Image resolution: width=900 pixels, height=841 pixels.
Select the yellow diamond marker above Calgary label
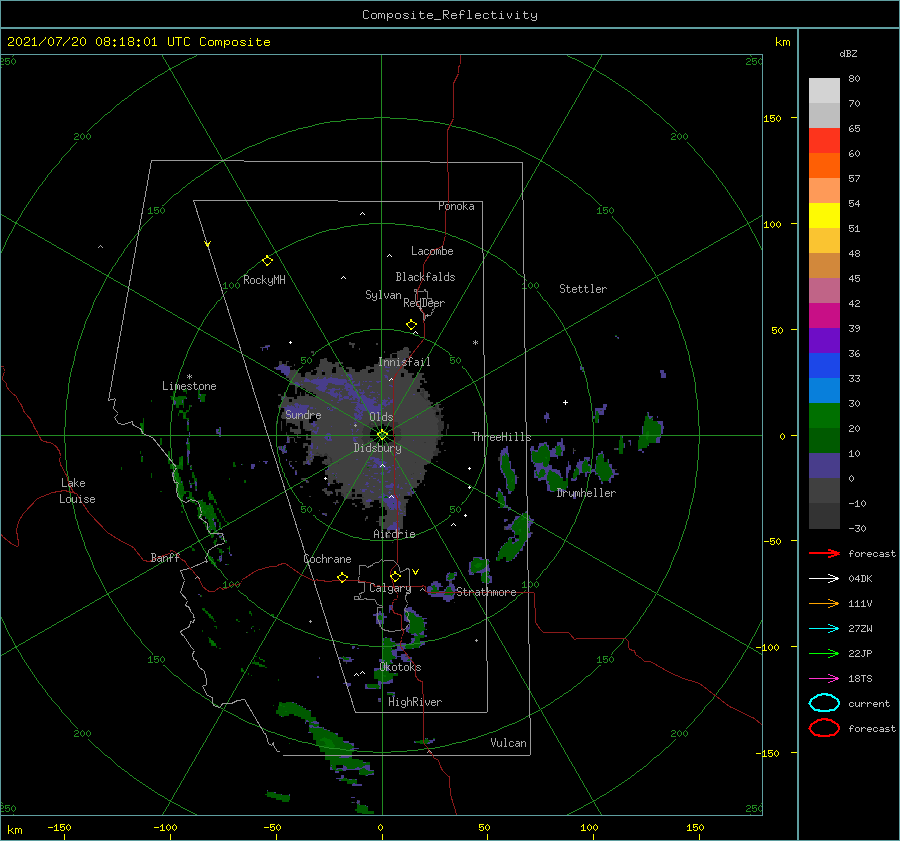[x=395, y=576]
